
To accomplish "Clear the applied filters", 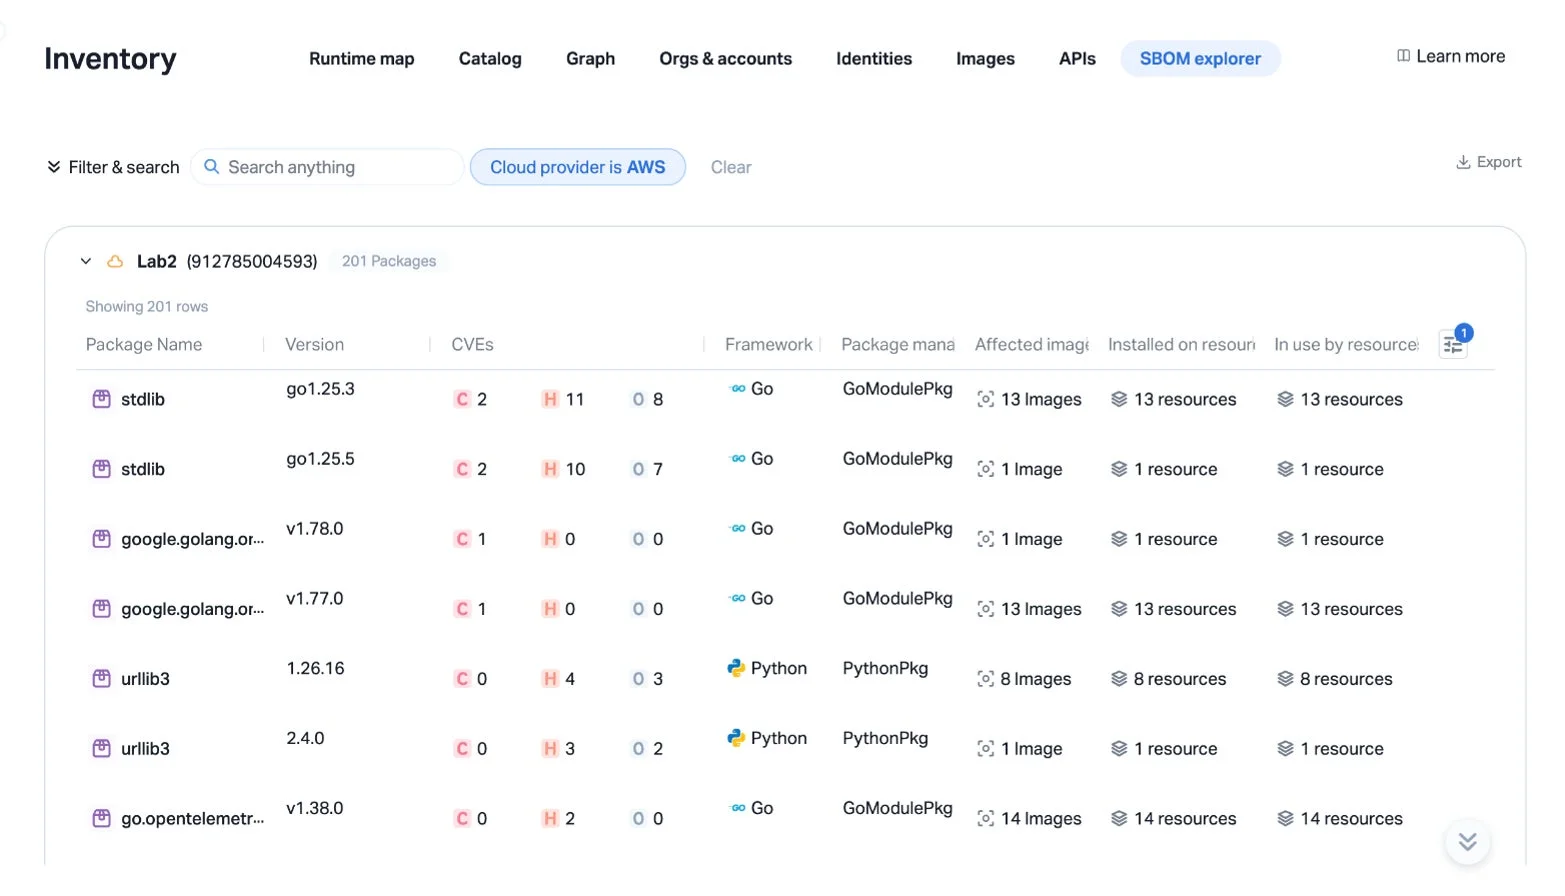I will tap(731, 167).
